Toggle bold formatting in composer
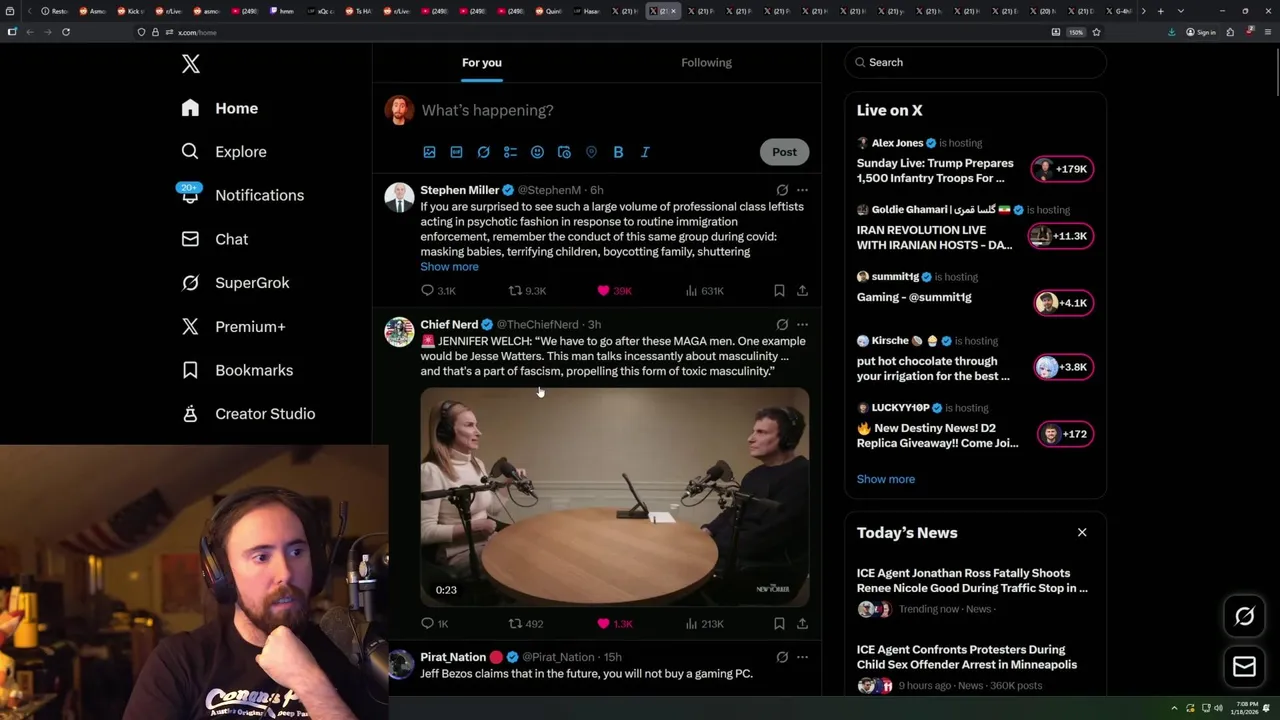Image resolution: width=1280 pixels, height=720 pixels. click(618, 152)
